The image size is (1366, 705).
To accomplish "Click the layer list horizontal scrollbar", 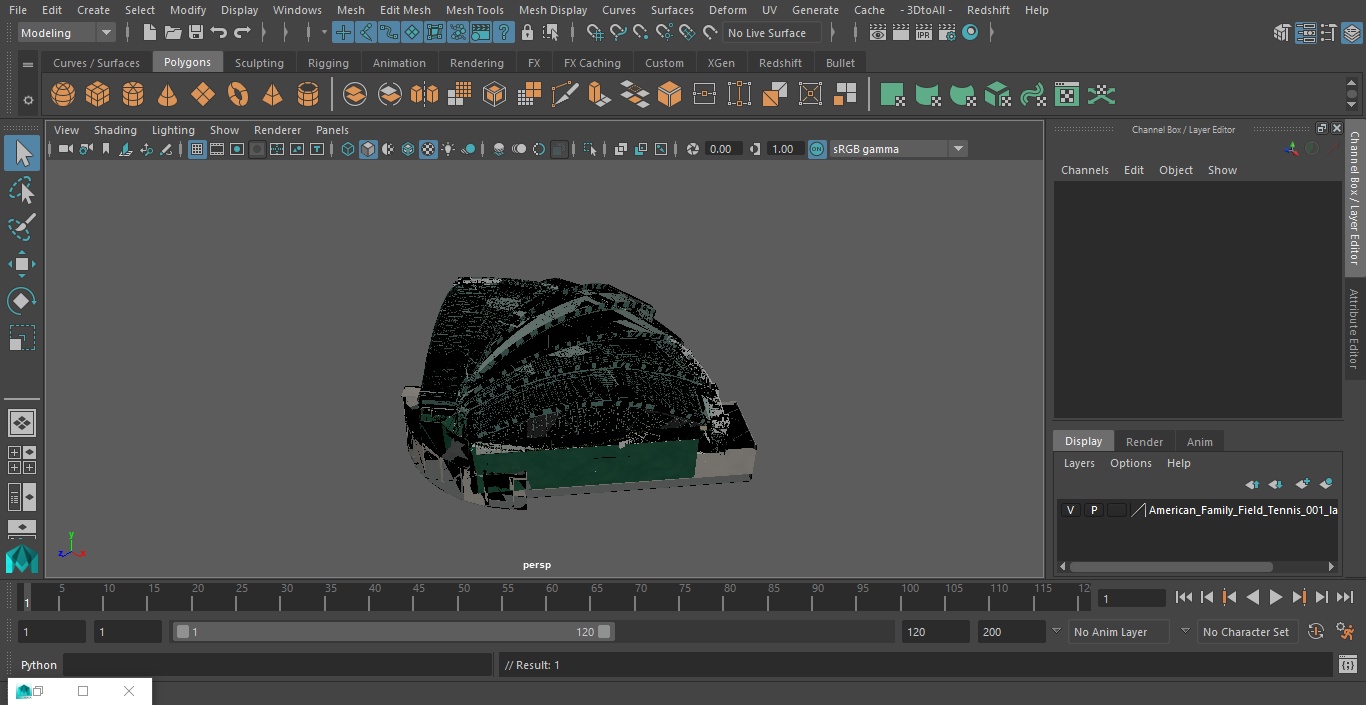I will pos(1170,566).
